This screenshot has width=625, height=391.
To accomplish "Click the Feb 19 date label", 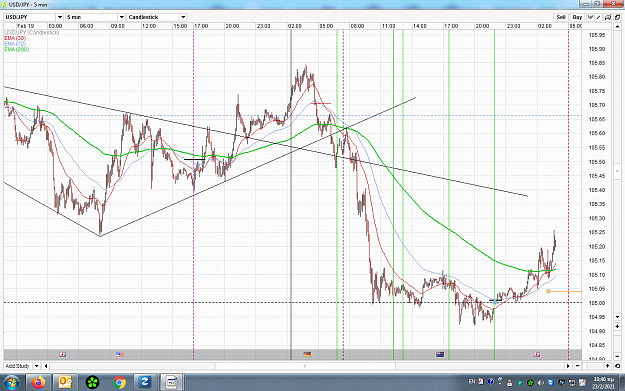I will click(26, 26).
